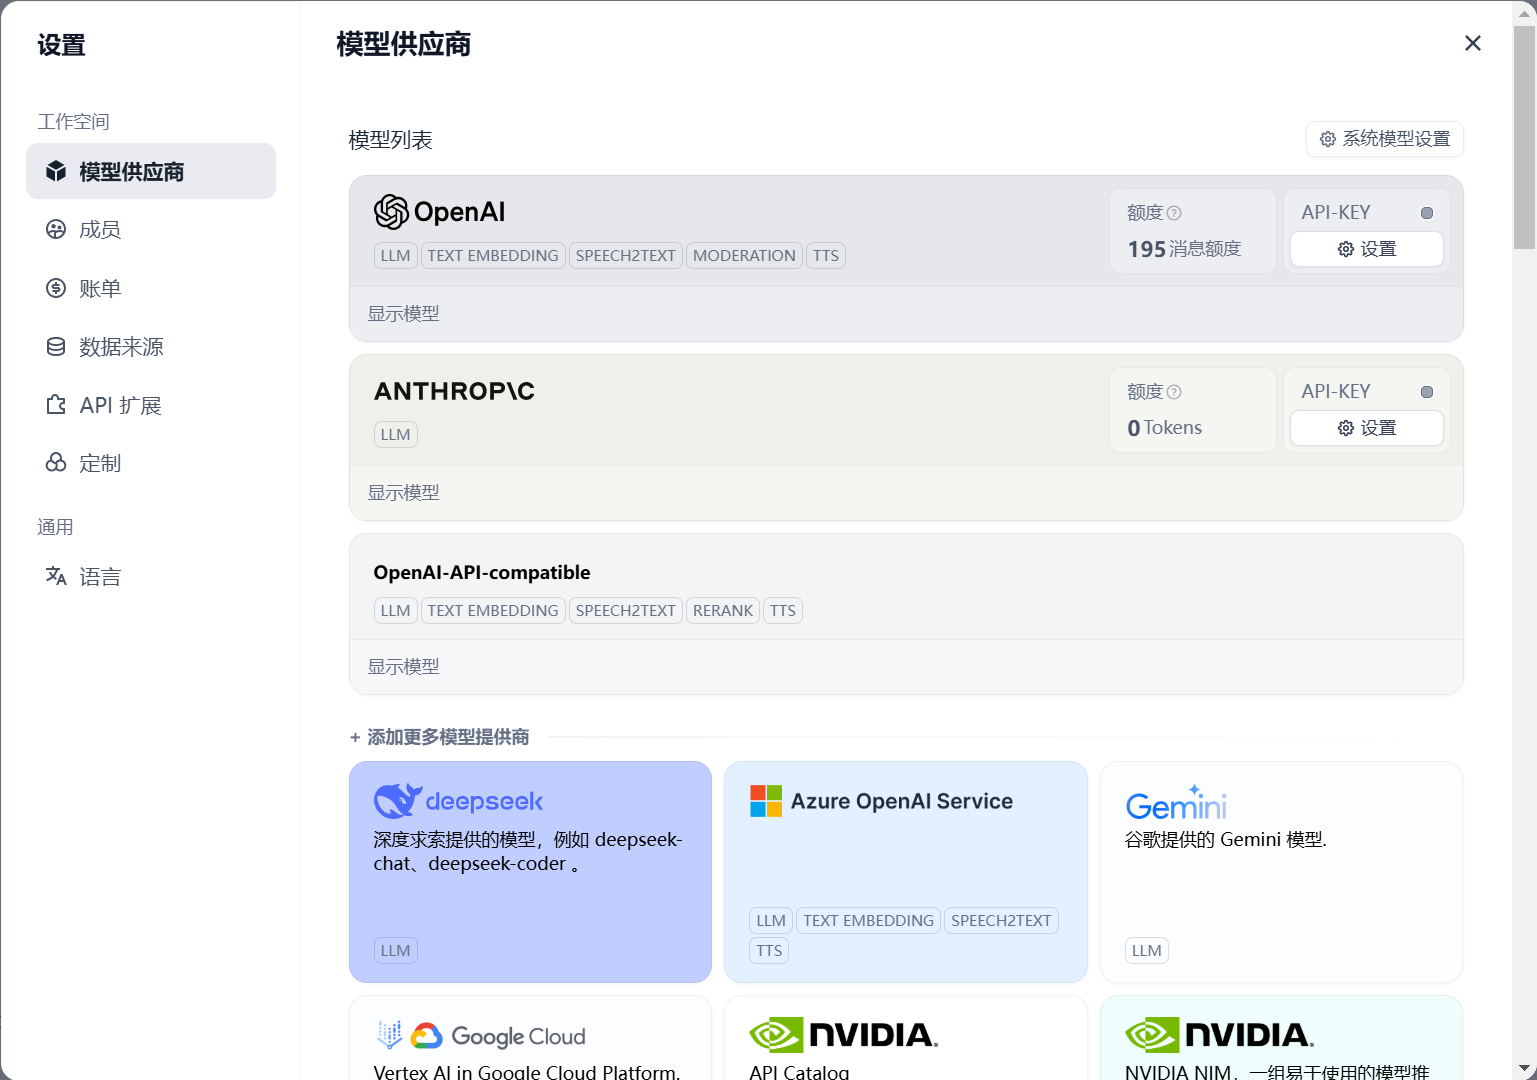The height and width of the screenshot is (1080, 1537).
Task: Click the Gemini LLM tag
Action: [1147, 951]
